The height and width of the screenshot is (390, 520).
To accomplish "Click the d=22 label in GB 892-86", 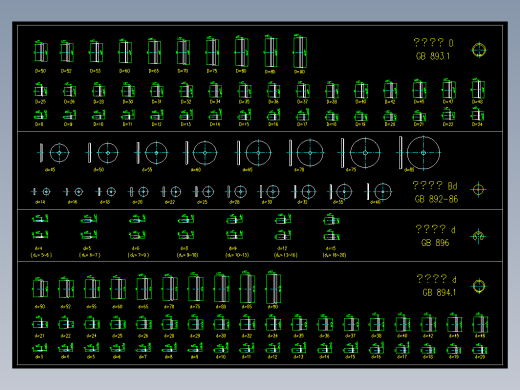I will pyautogui.click(x=170, y=202).
